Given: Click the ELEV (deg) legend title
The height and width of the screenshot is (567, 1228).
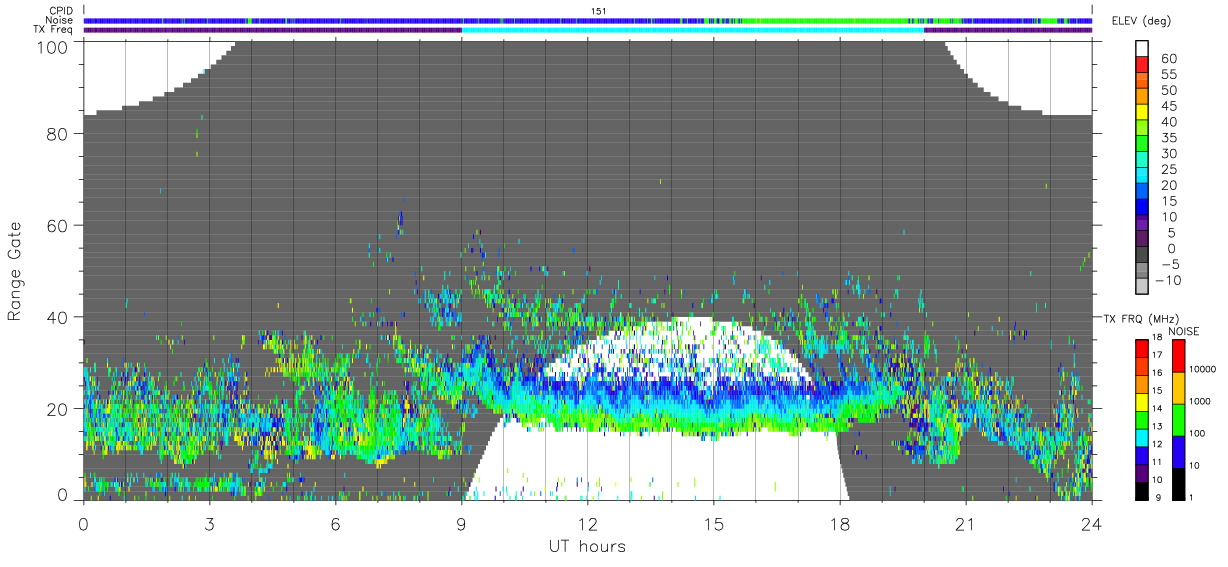Looking at the screenshot, I should (x=1142, y=21).
